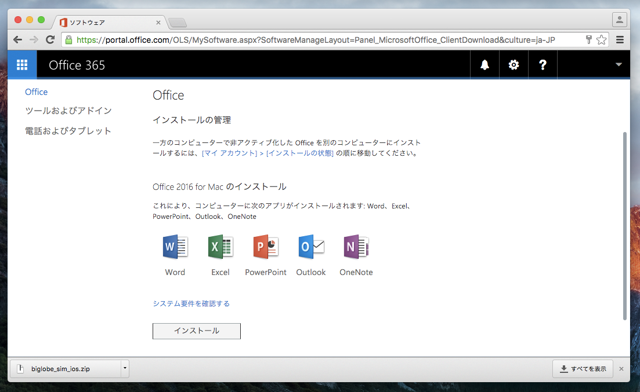Select ツールおよびアドイン in the left navigation

tap(68, 111)
